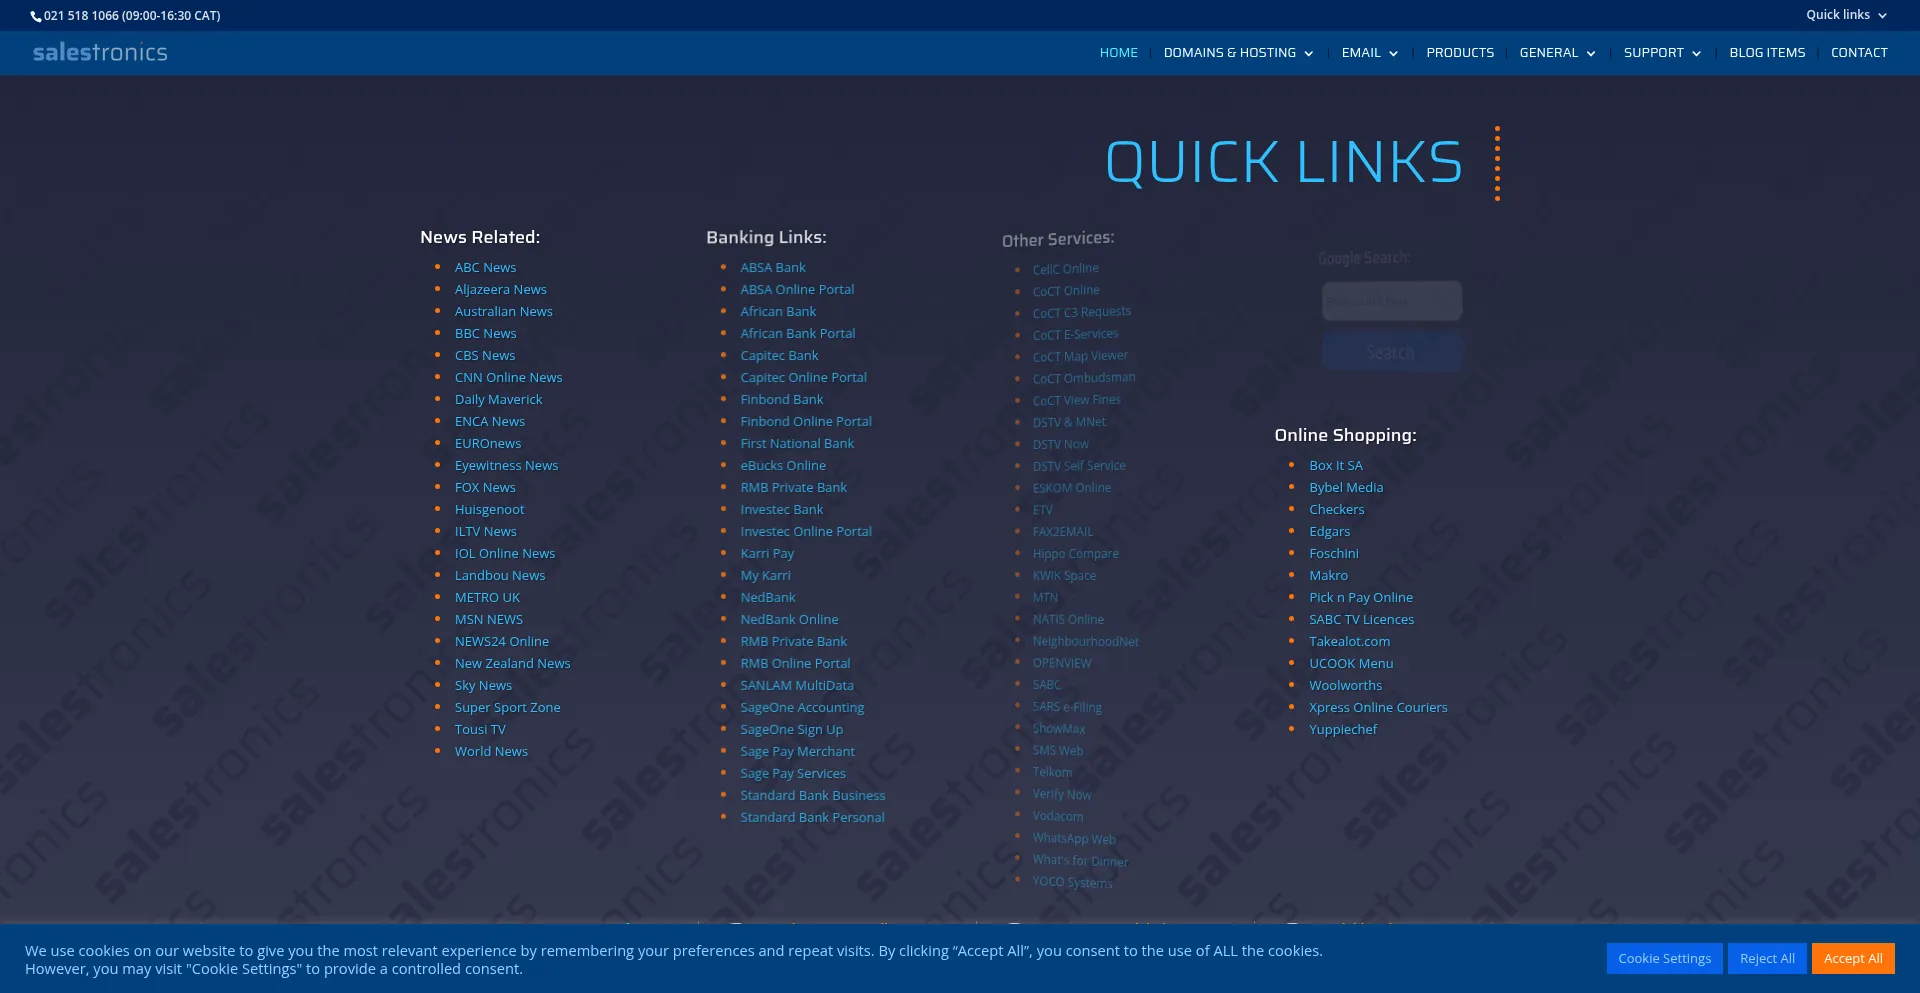Click the salestronics logo

tap(100, 53)
